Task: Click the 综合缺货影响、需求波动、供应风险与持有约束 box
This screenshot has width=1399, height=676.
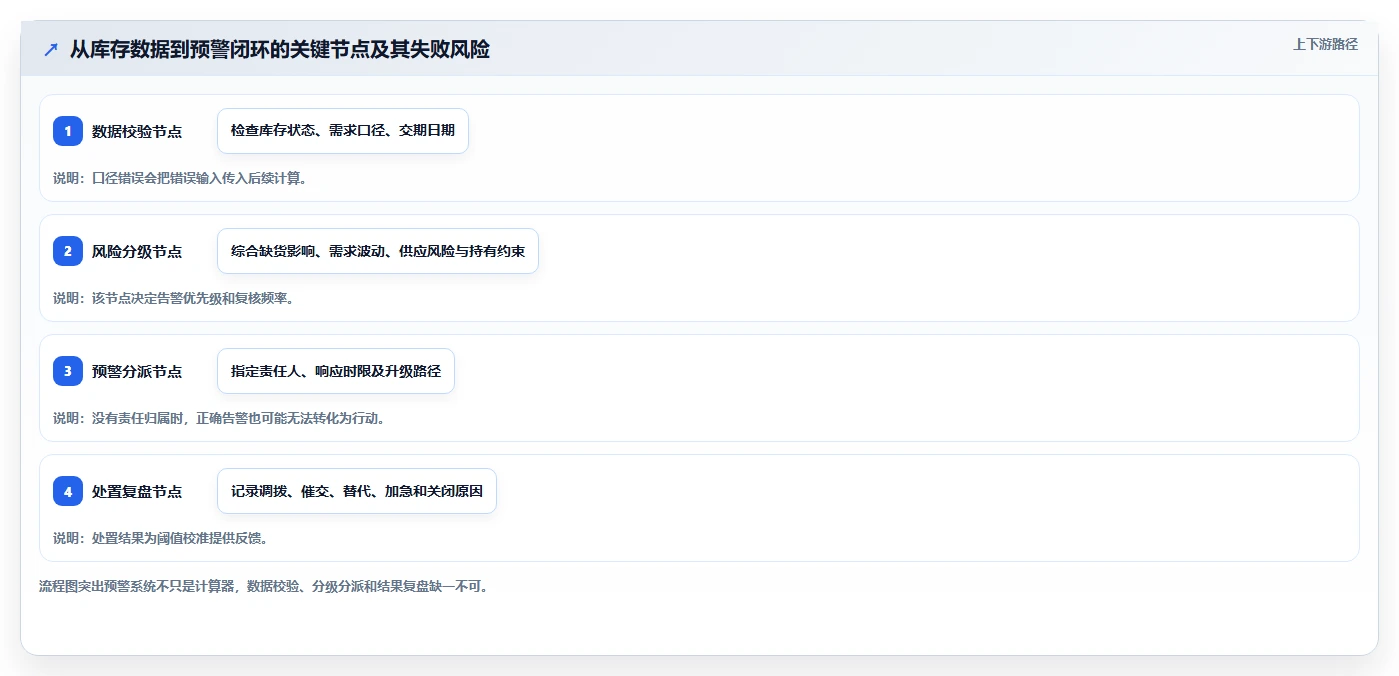Action: coord(378,251)
